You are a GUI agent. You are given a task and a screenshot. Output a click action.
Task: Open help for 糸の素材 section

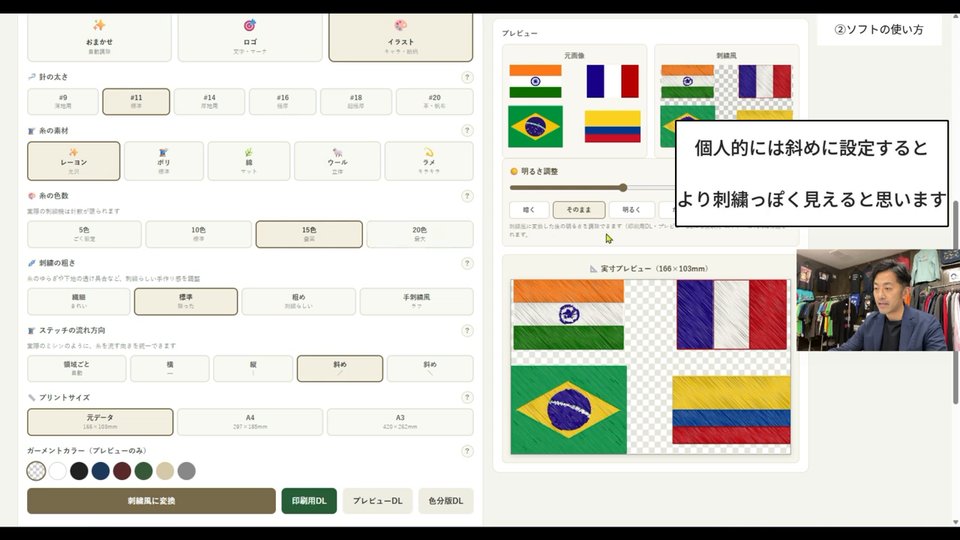467,130
